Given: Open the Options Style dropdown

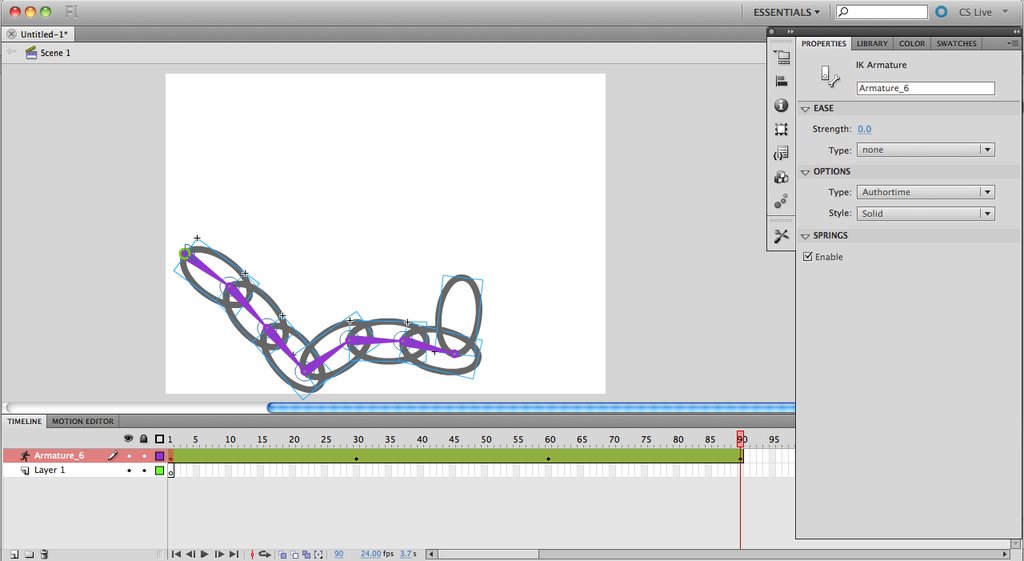Looking at the screenshot, I should [925, 214].
